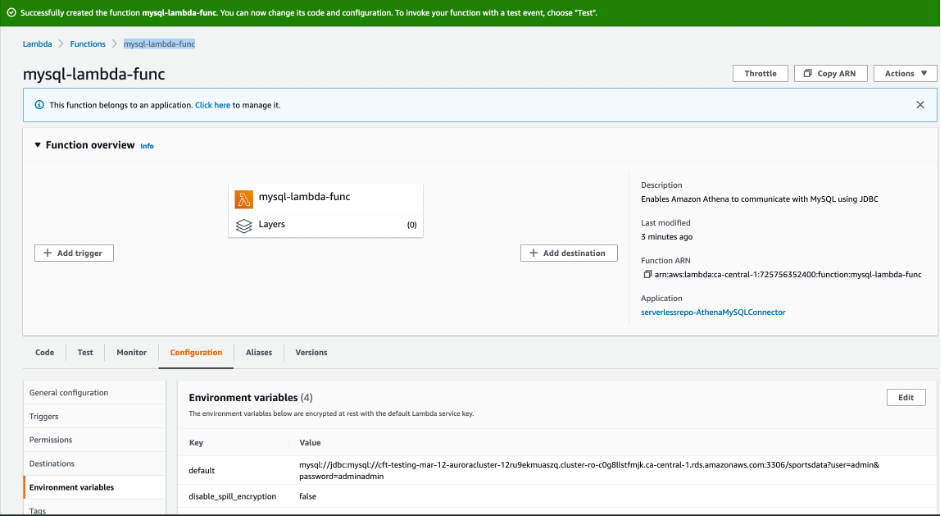Click the 'default' environment variable key
This screenshot has width=941, height=516.
(202, 470)
